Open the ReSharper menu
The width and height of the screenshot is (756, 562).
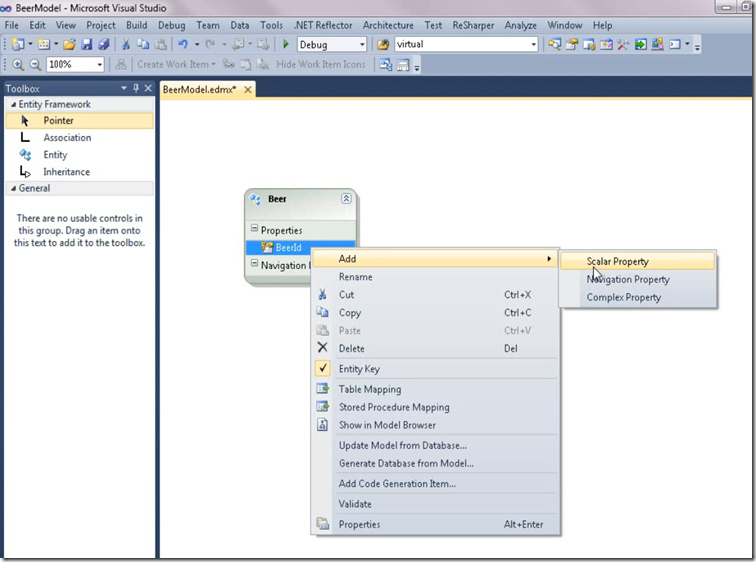pos(473,25)
